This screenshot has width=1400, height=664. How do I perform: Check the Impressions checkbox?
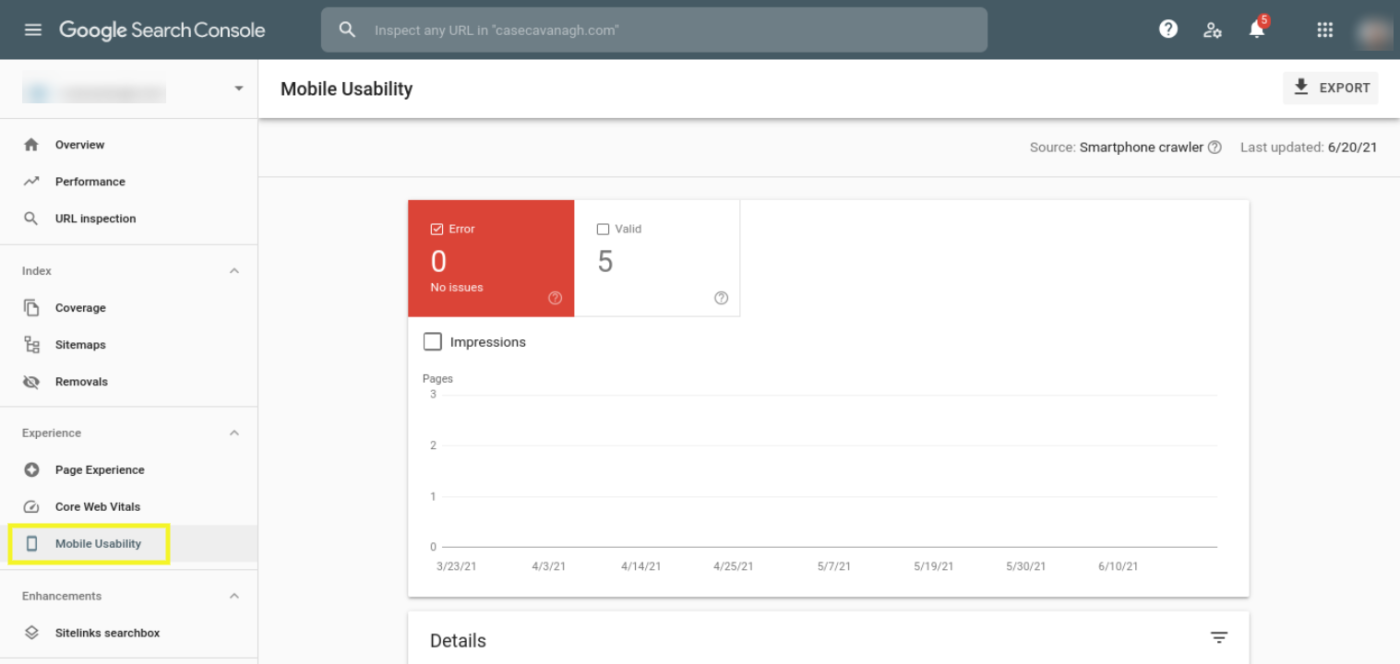pos(433,342)
